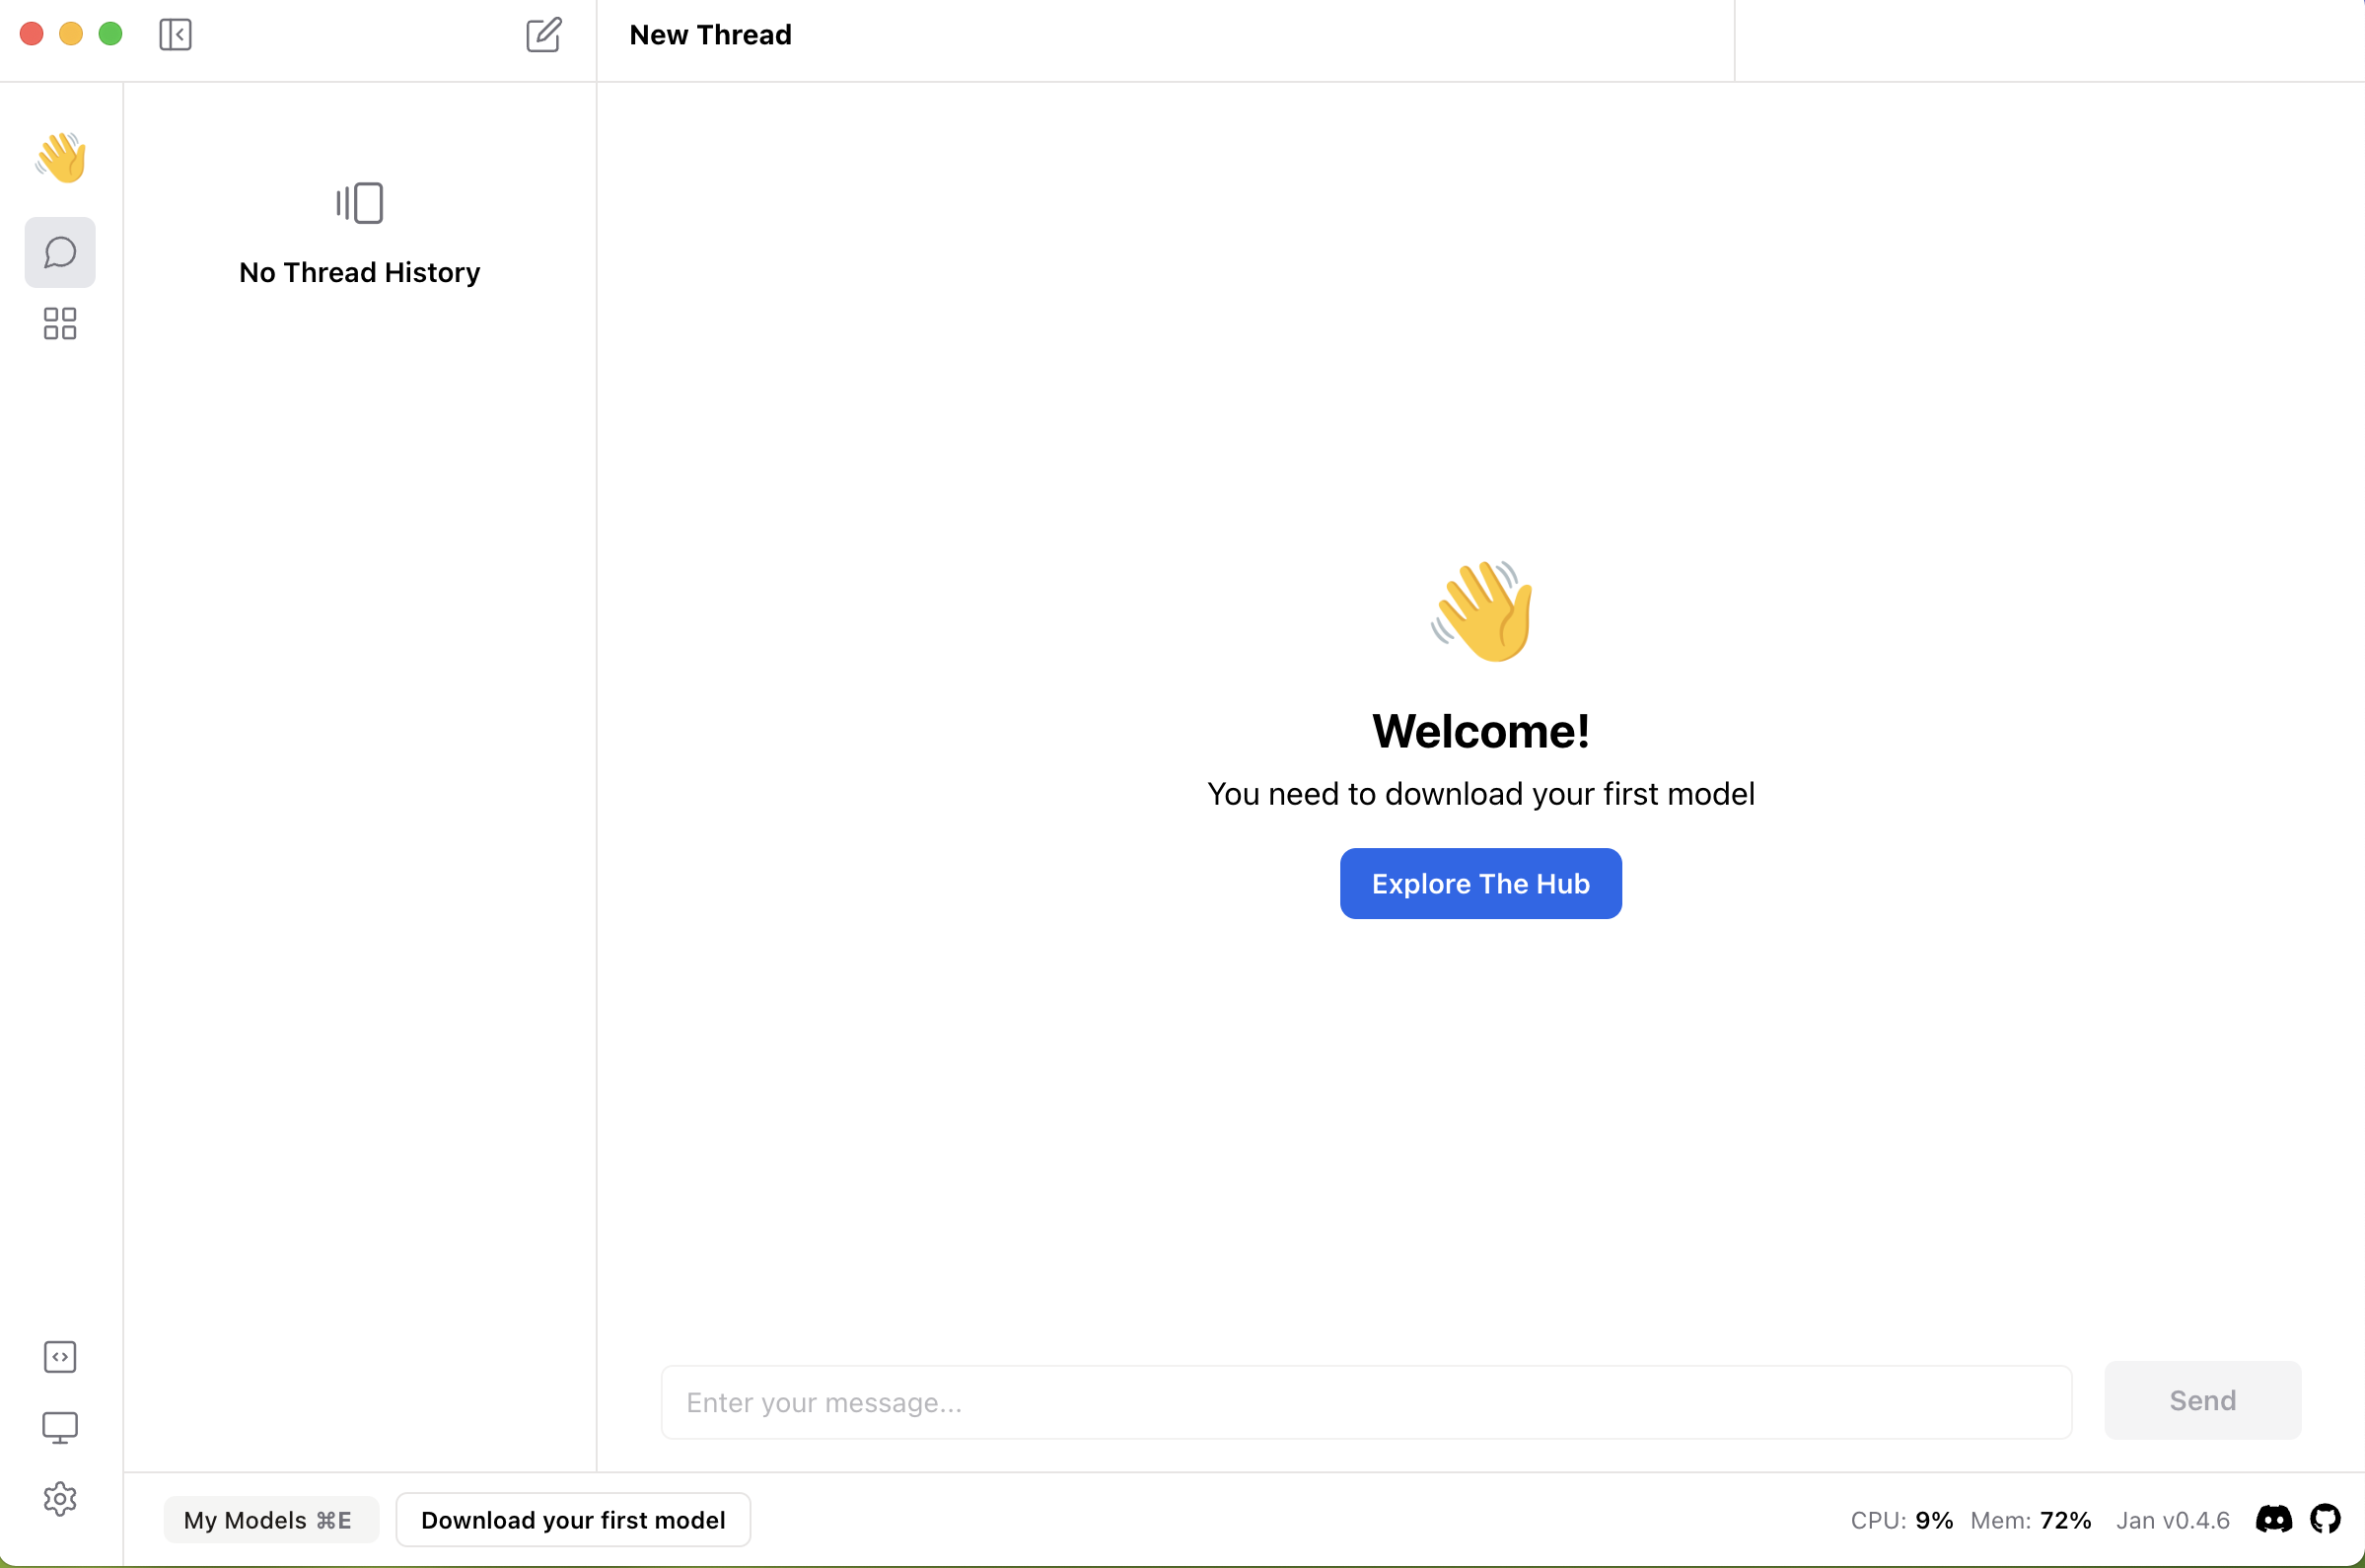Click the Explore The Hub button

point(1480,884)
